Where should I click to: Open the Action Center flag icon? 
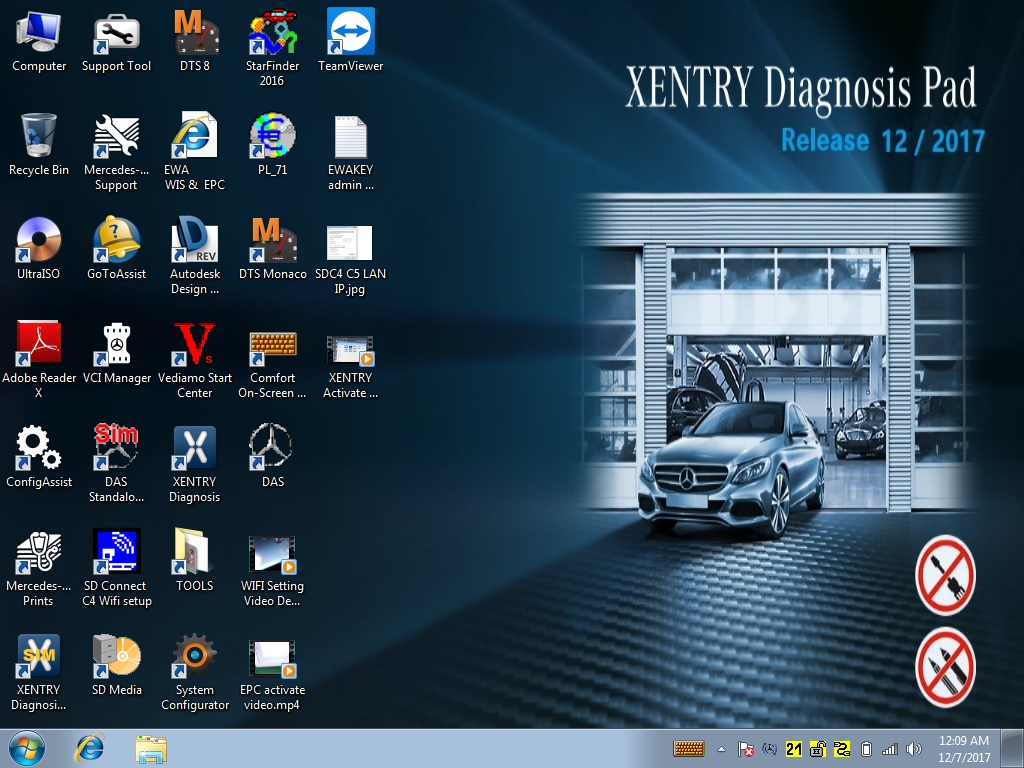pos(745,749)
